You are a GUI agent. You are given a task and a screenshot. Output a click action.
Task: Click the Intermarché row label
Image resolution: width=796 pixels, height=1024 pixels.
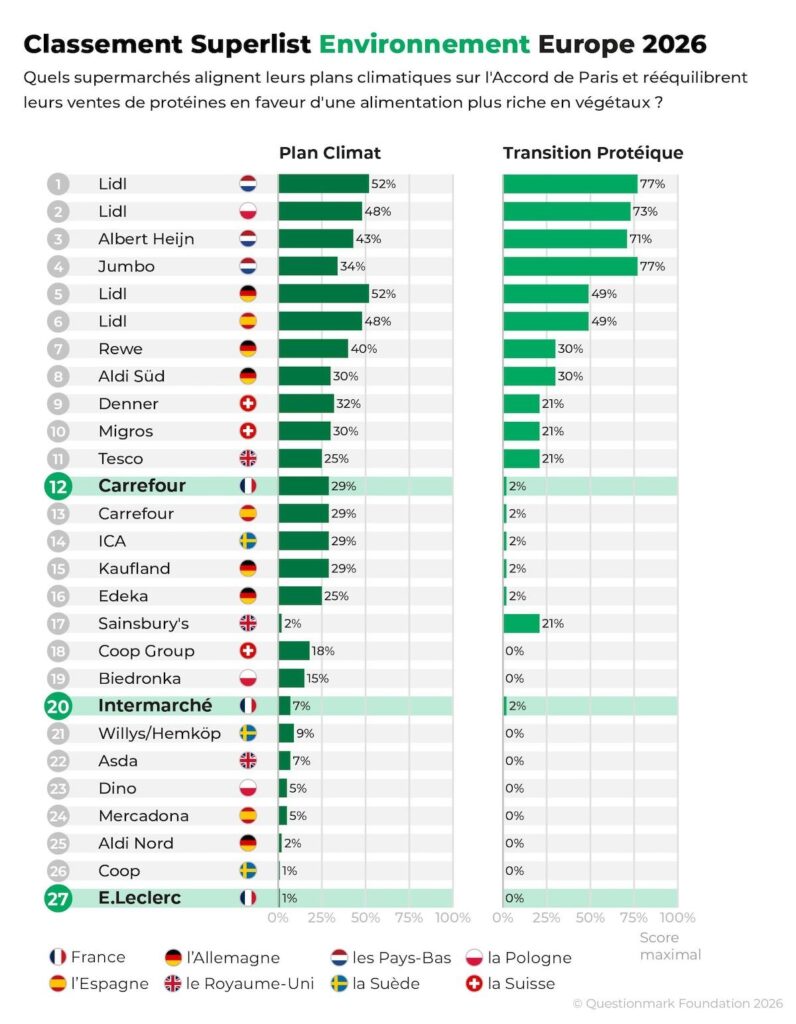[155, 706]
